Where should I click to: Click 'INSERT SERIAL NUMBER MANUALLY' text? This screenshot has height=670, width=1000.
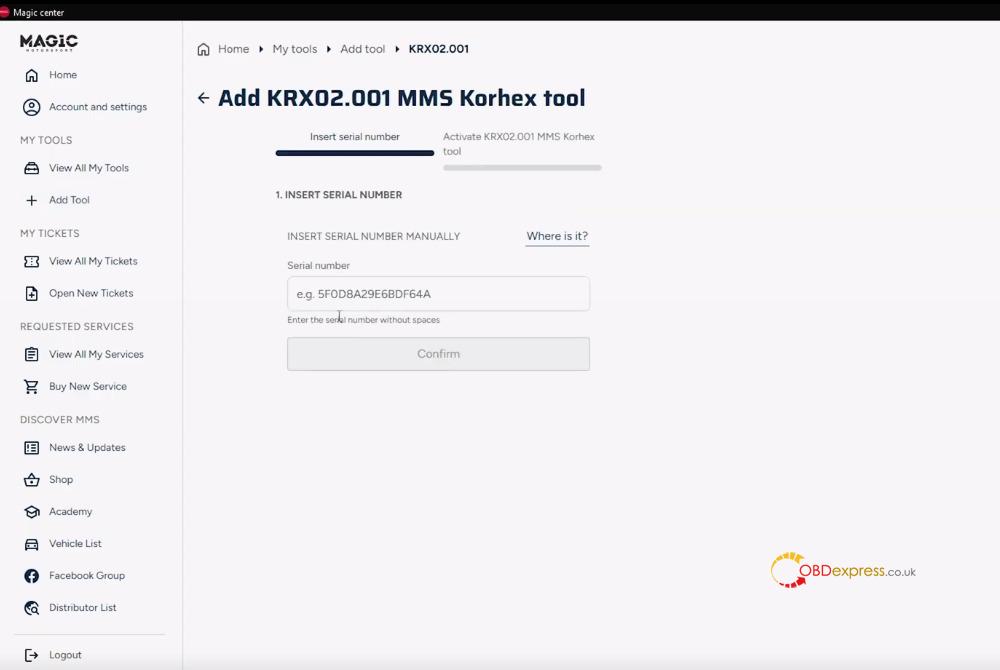tap(374, 236)
